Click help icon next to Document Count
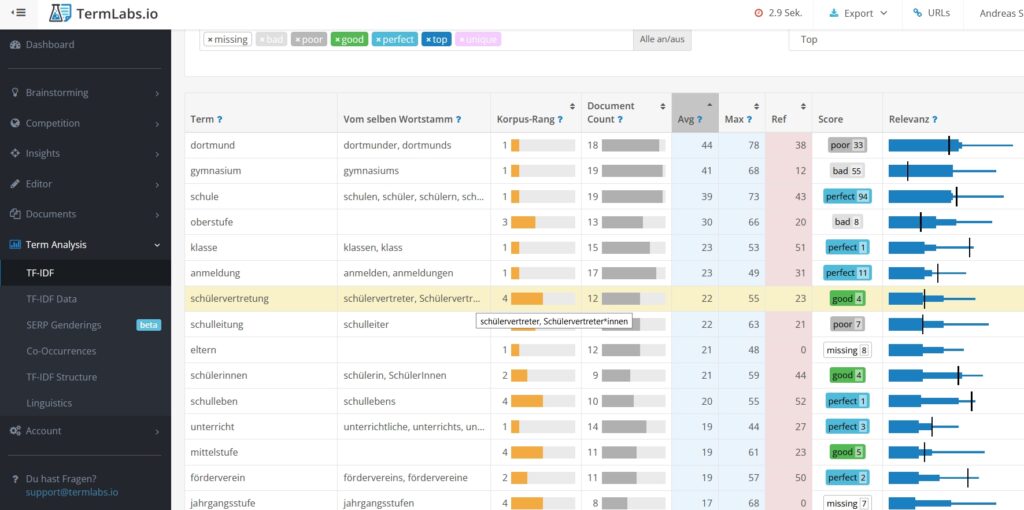 (x=620, y=120)
